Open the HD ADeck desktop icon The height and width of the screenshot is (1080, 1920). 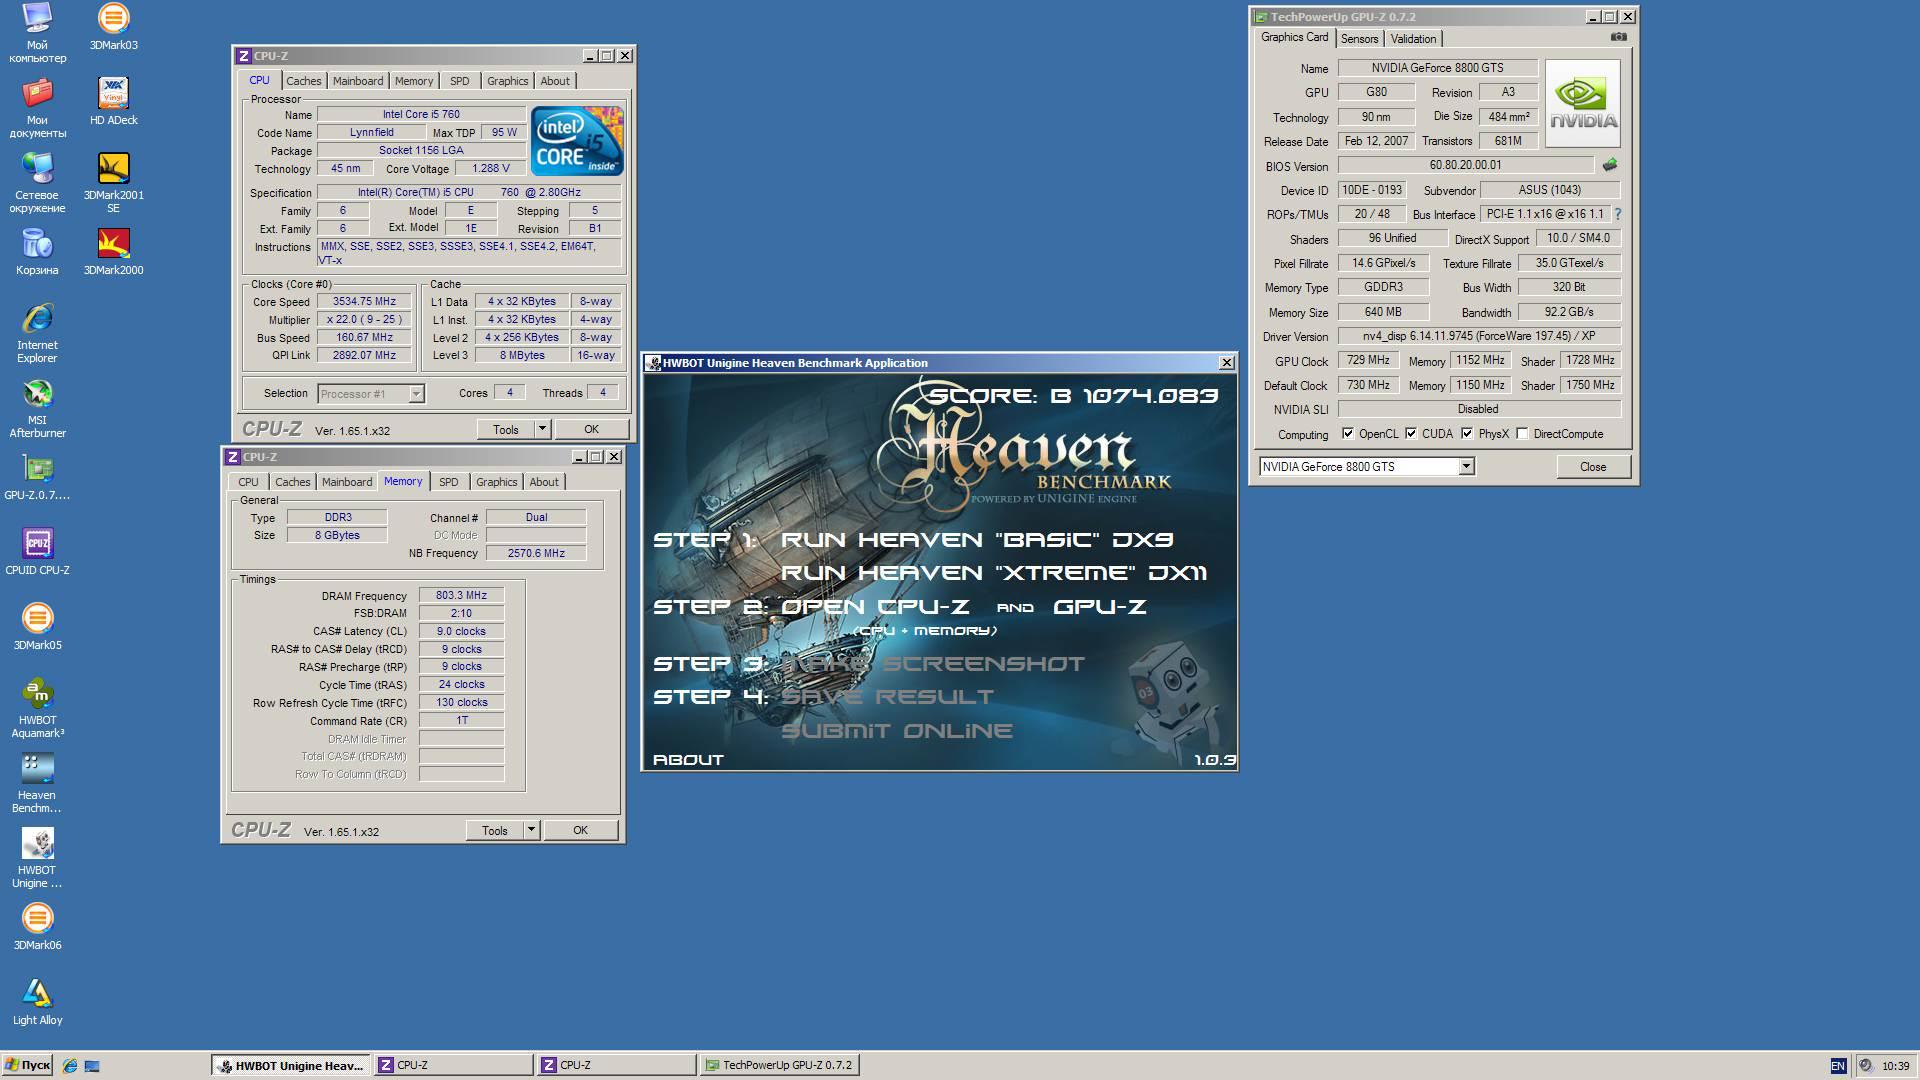[113, 101]
